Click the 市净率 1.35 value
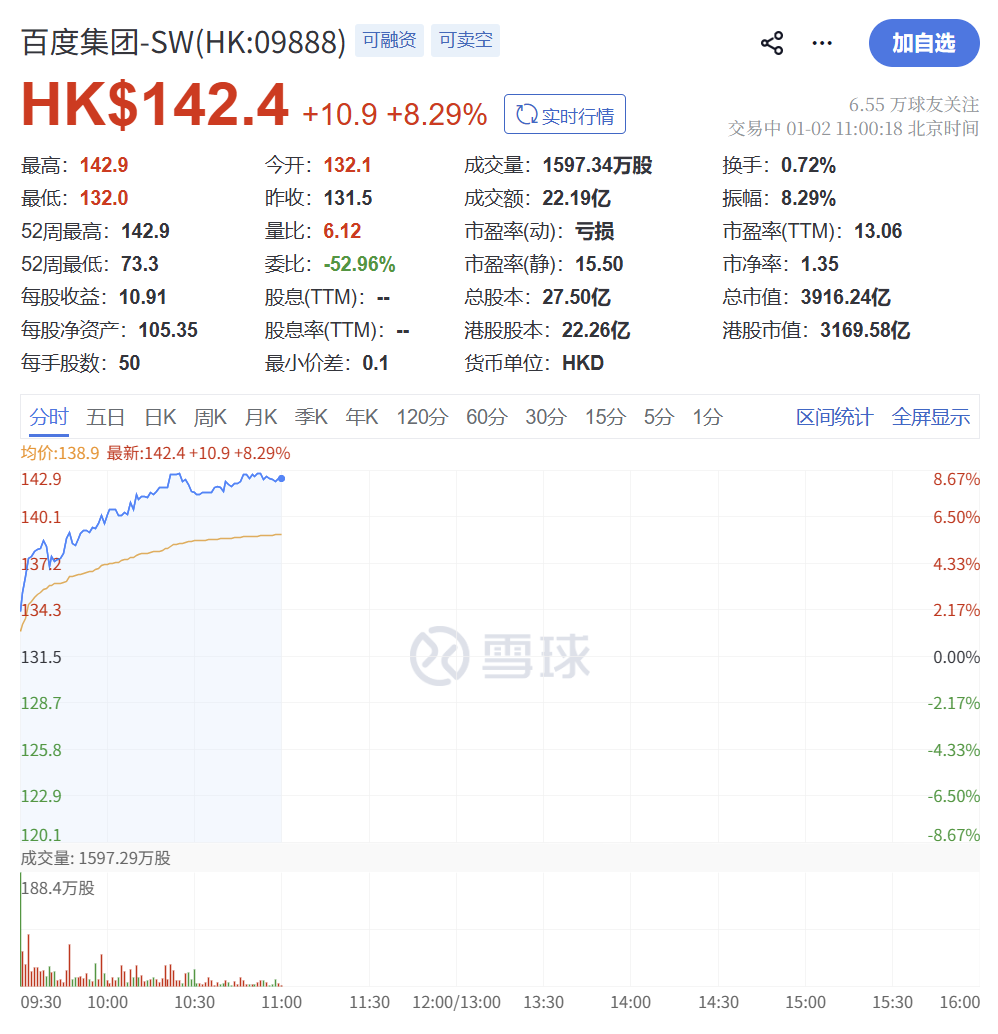 tap(819, 264)
